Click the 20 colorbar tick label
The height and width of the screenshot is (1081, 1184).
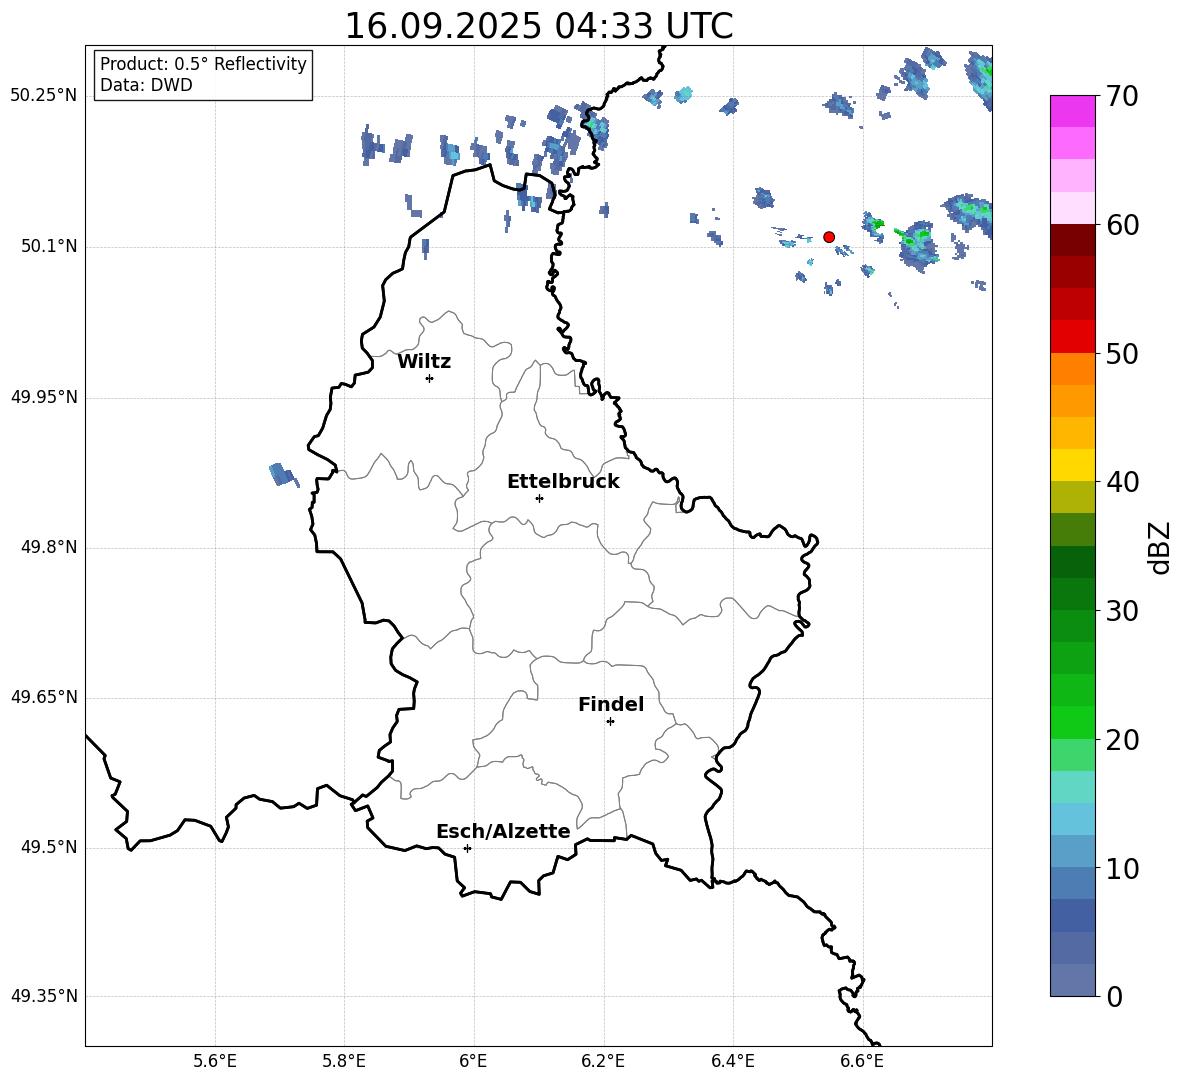pyautogui.click(x=1123, y=740)
